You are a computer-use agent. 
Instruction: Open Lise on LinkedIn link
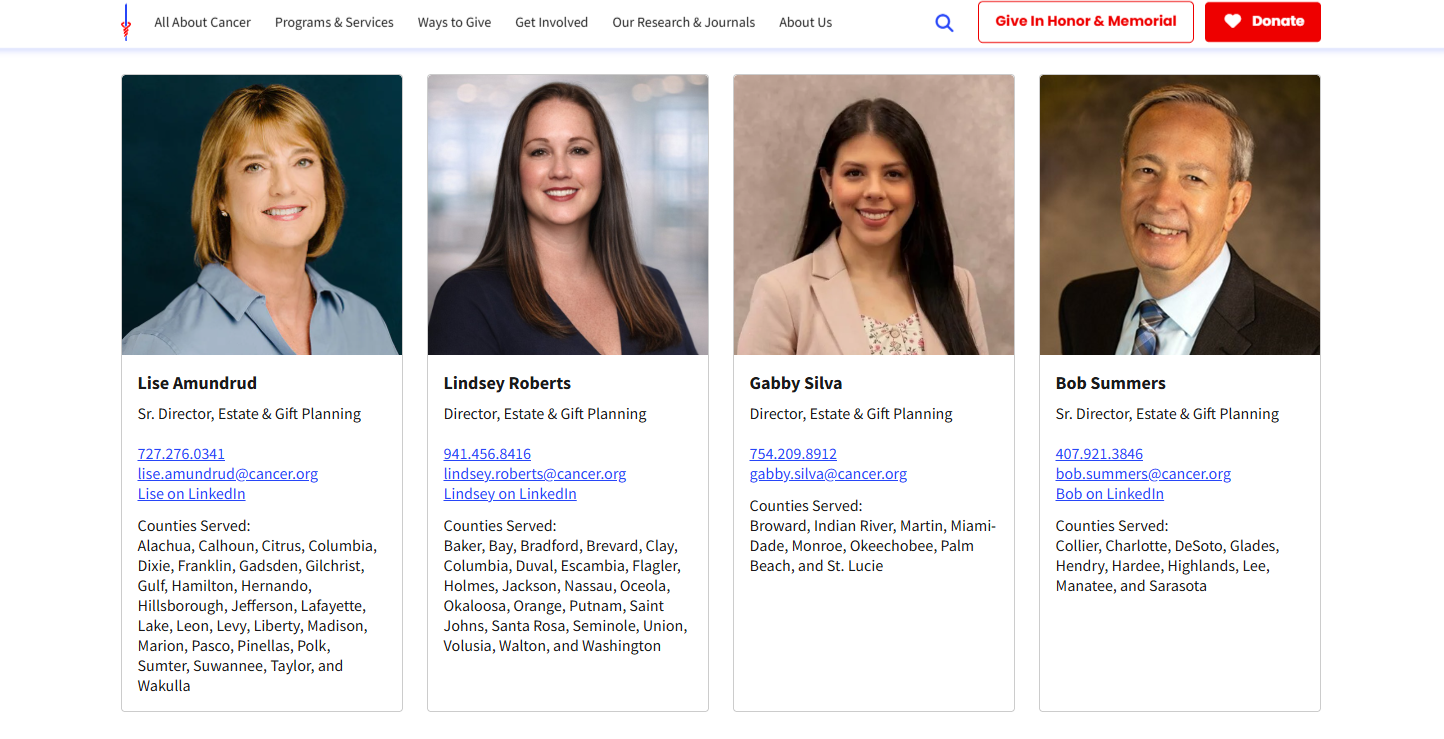pyautogui.click(x=192, y=494)
